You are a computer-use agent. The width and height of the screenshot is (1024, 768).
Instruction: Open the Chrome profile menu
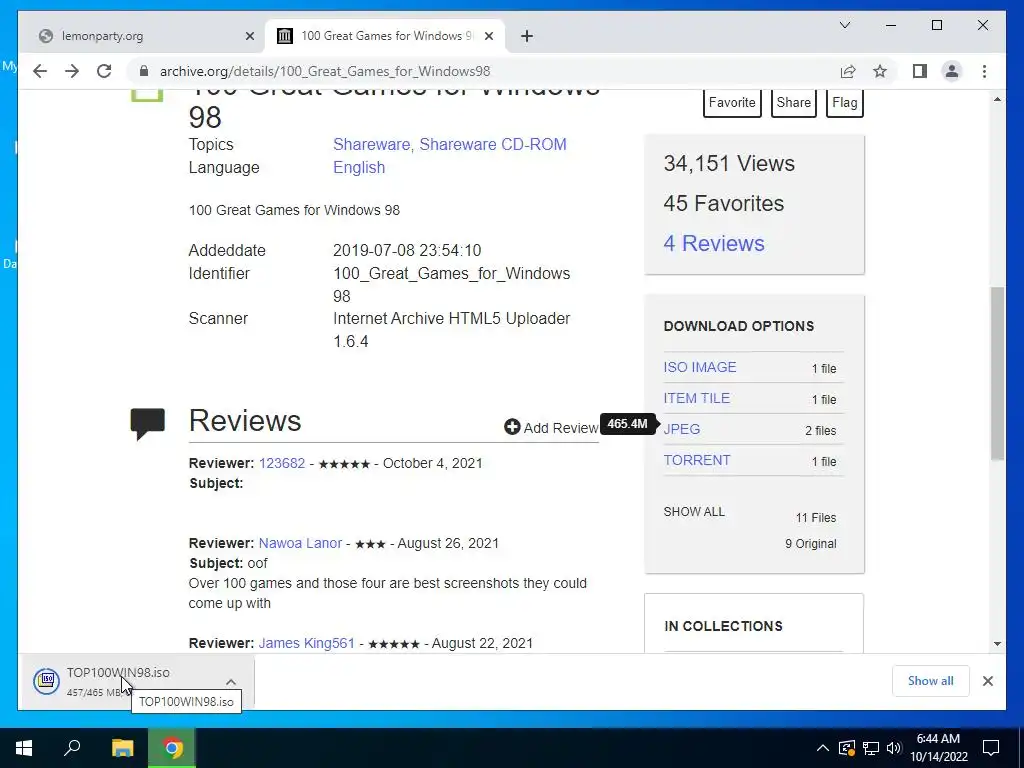click(x=952, y=71)
